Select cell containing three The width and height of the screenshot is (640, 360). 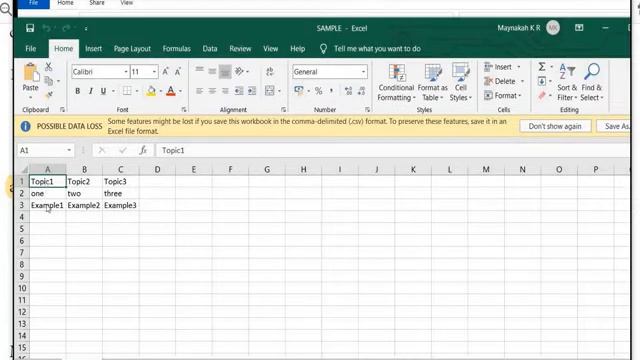pos(120,193)
